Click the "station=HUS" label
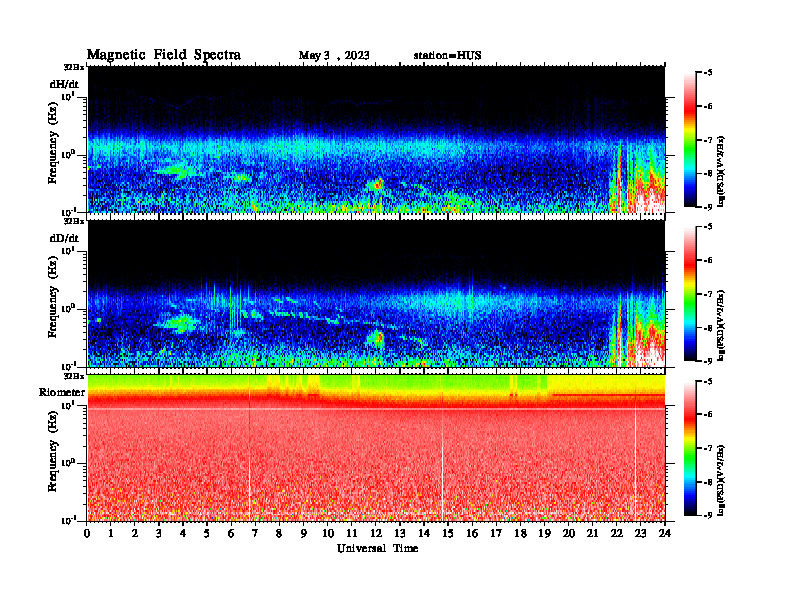 (x=447, y=56)
